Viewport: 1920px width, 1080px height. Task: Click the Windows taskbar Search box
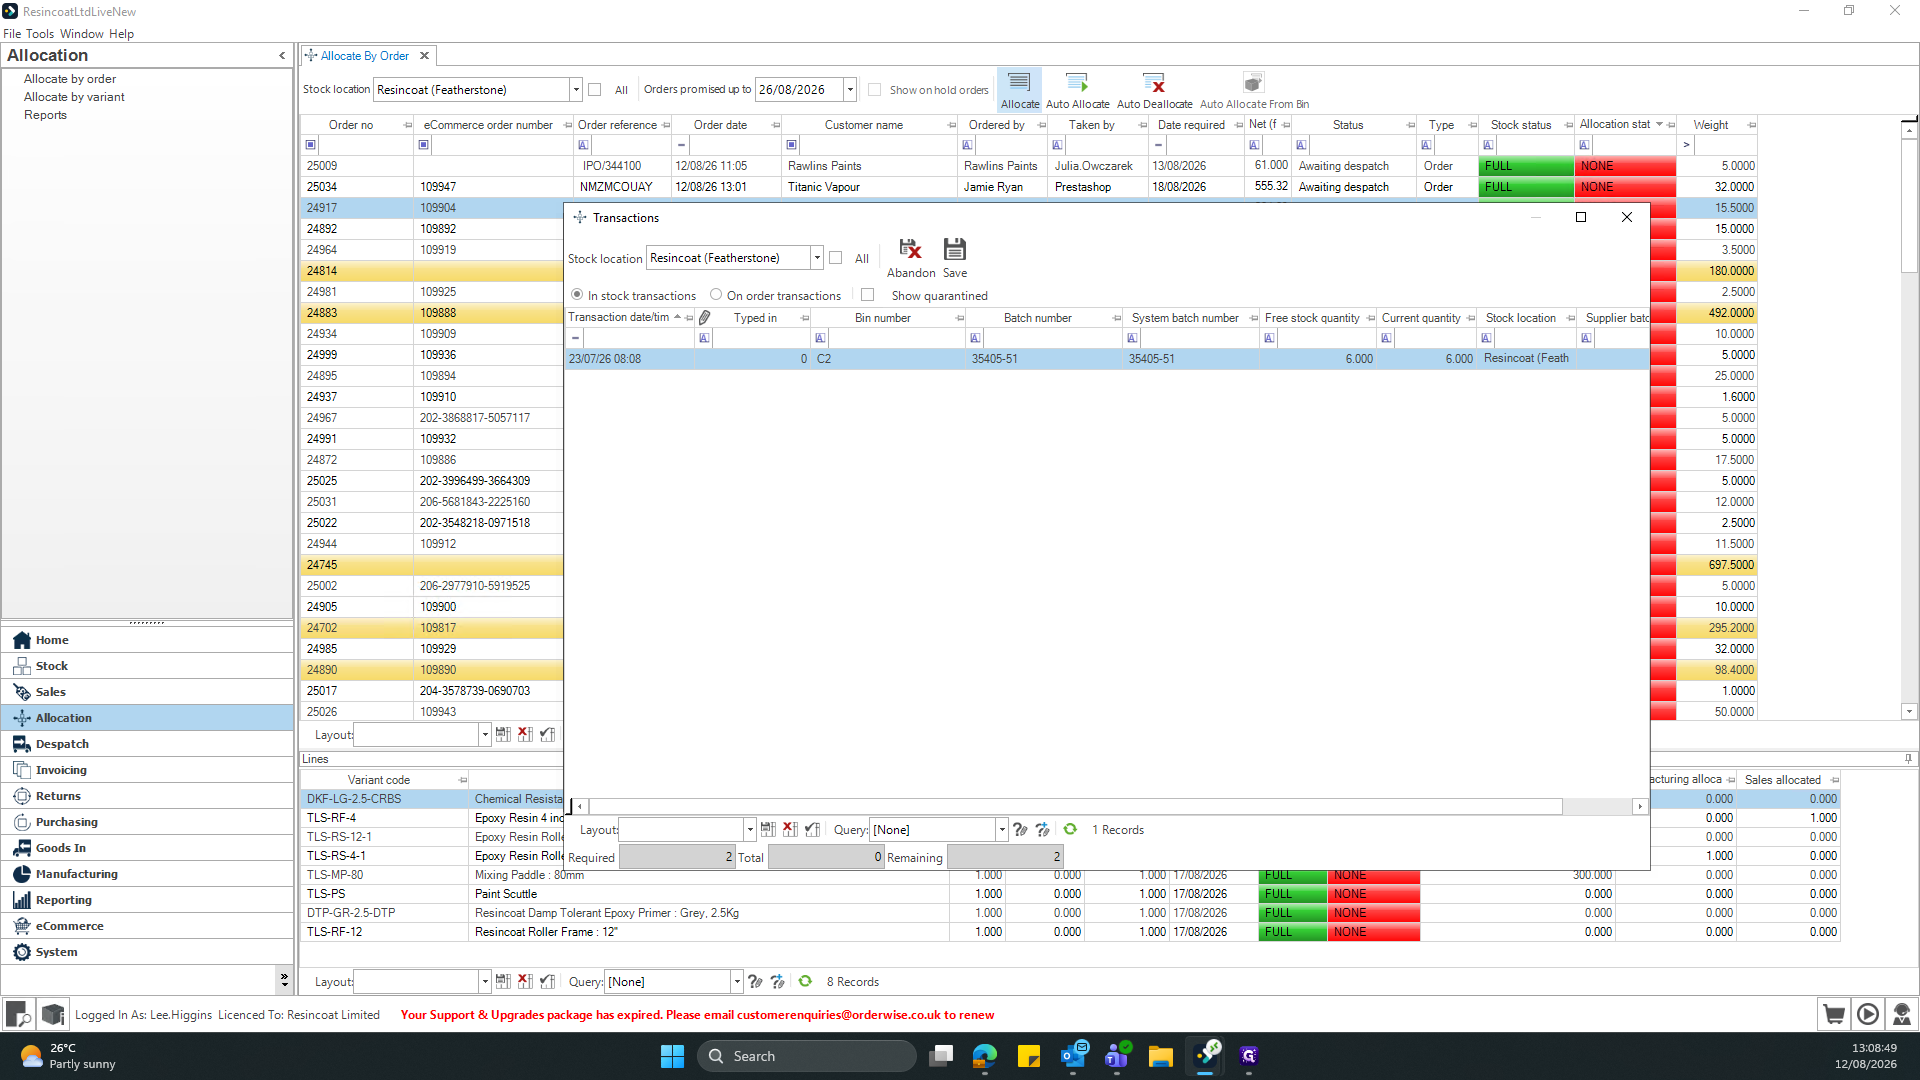pyautogui.click(x=806, y=1055)
